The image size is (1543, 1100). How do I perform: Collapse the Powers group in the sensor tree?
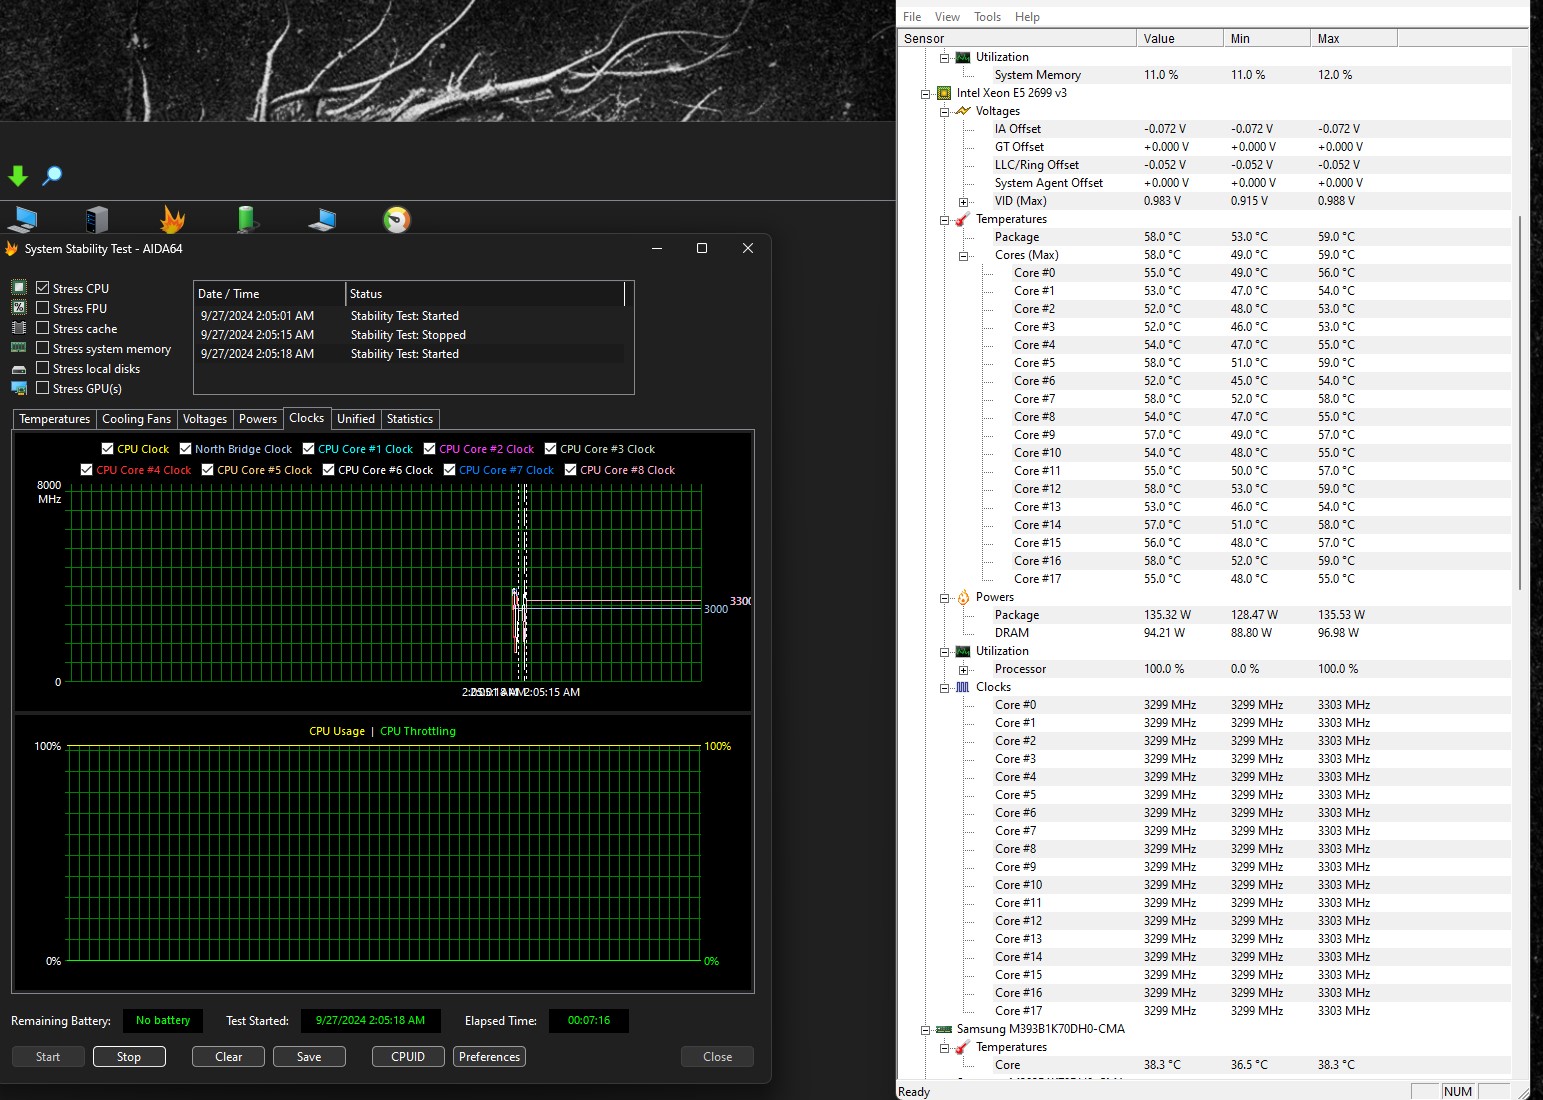(944, 598)
